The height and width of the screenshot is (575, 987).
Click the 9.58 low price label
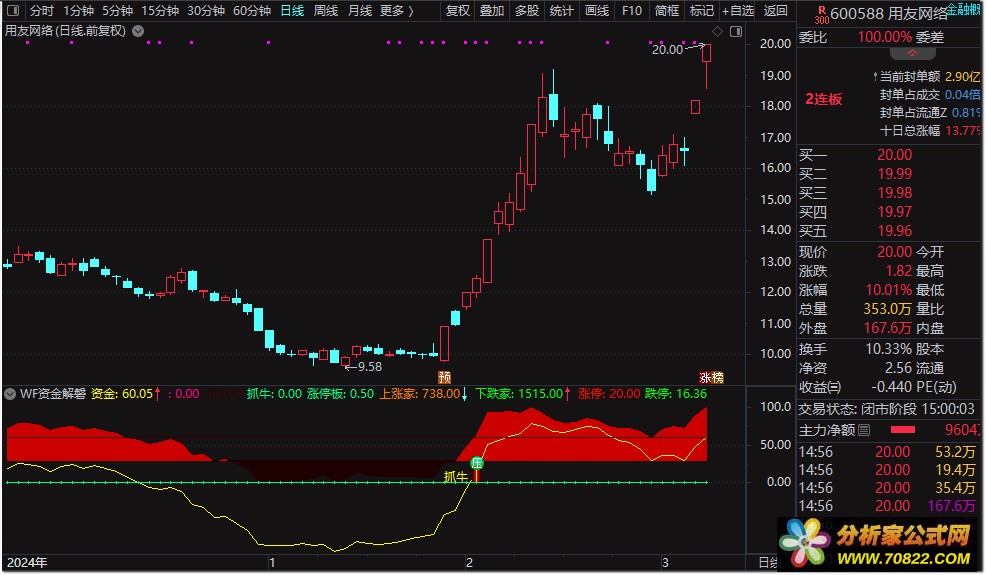369,367
